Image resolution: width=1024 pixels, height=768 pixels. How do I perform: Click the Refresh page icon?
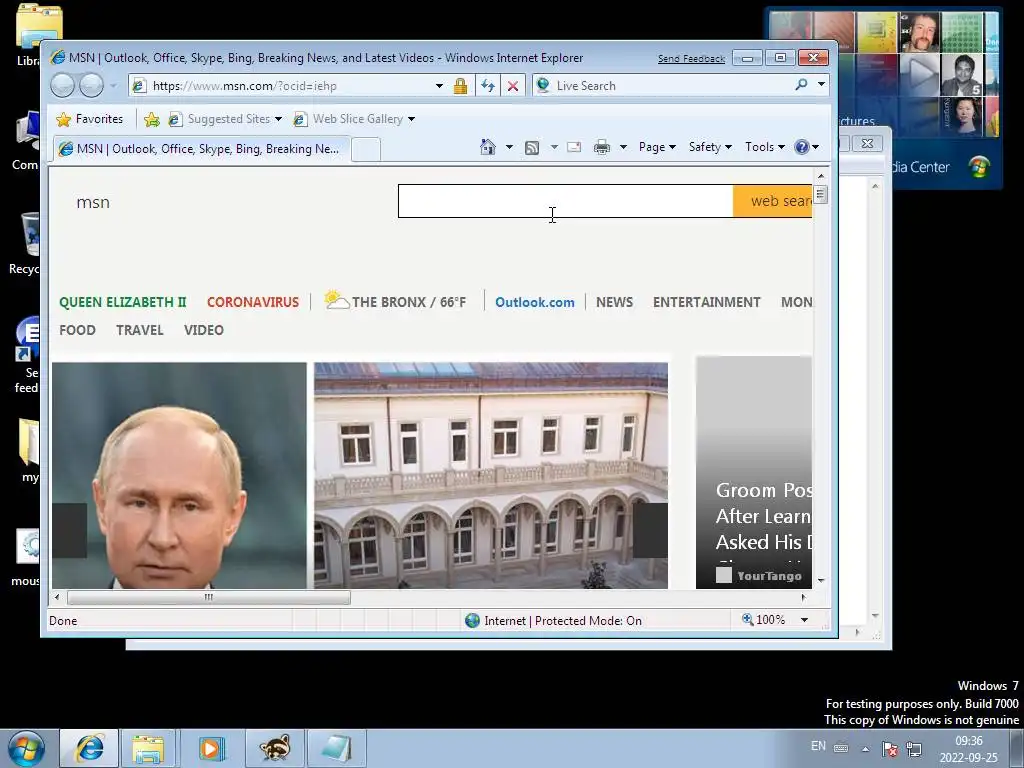pyautogui.click(x=487, y=86)
